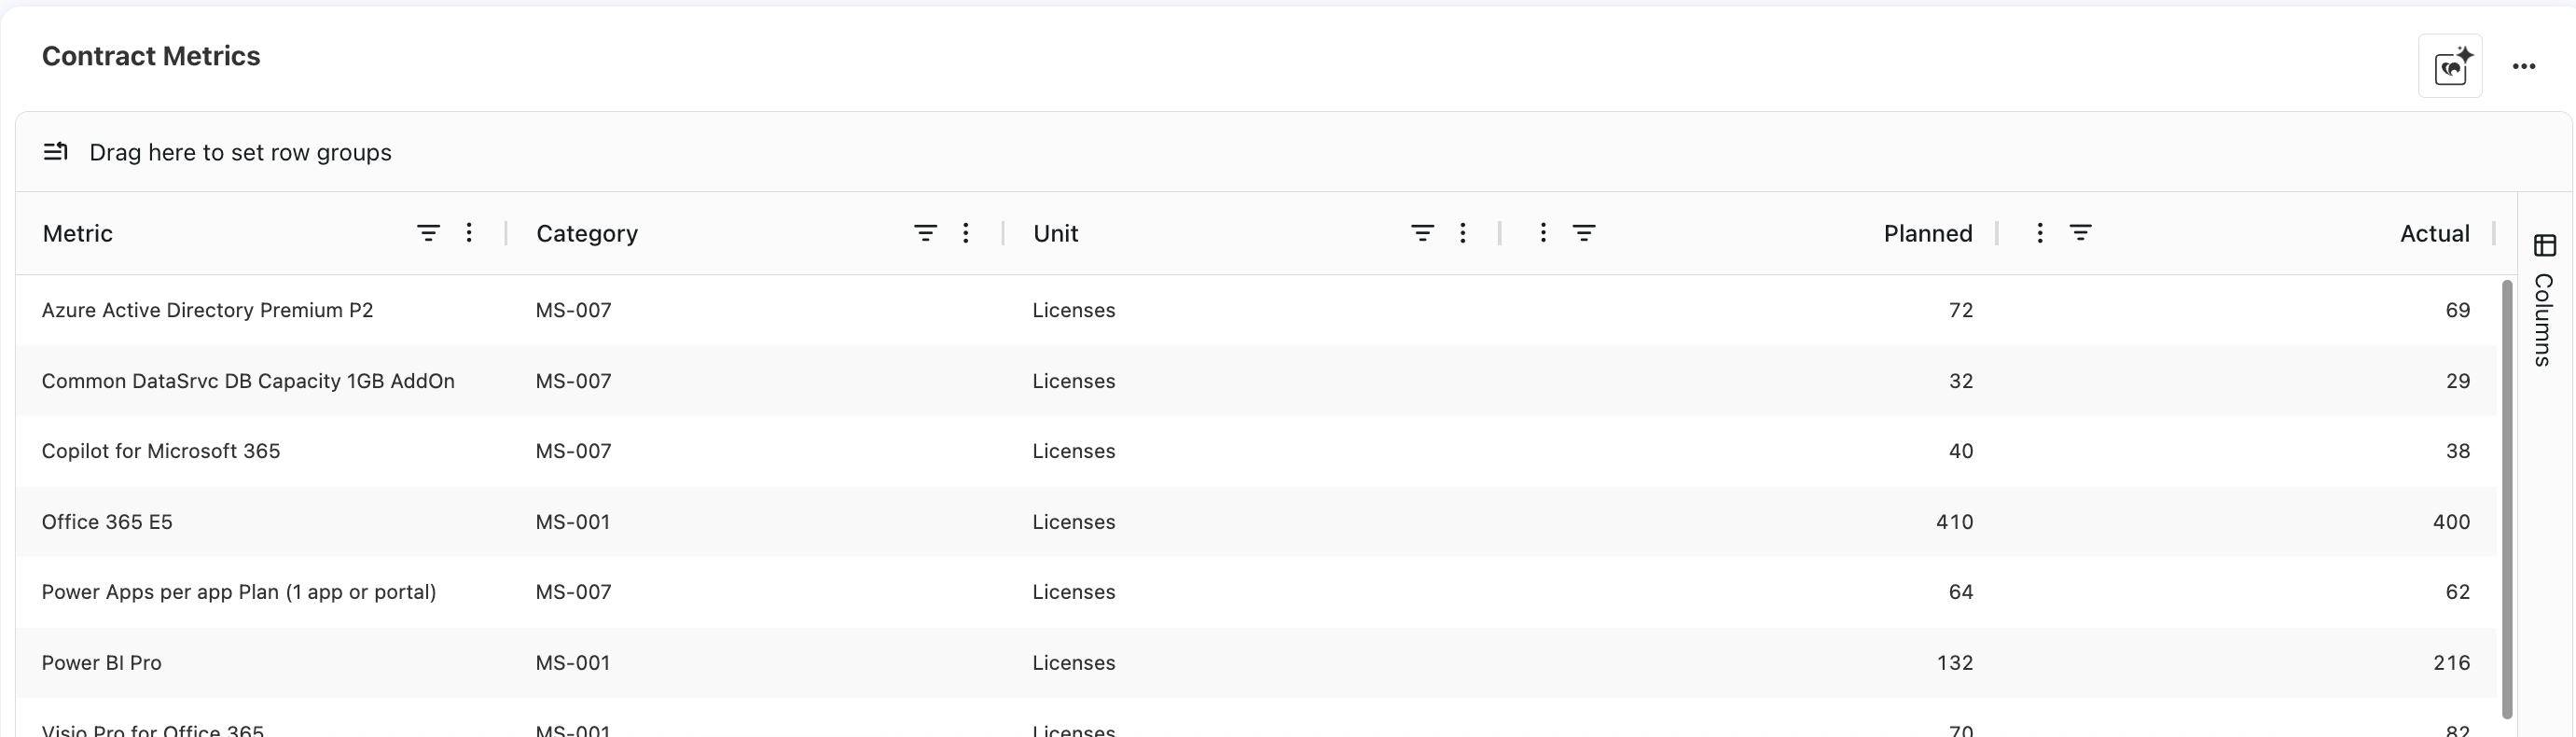2576x737 pixels.
Task: Select the Power BI Pro metric
Action: pos(101,663)
